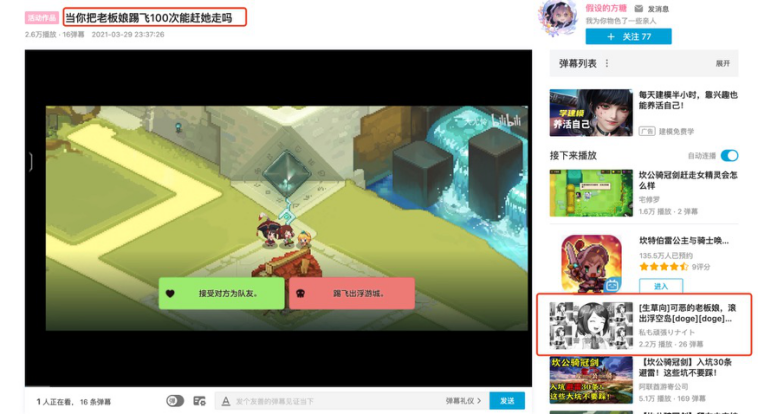The height and width of the screenshot is (414, 758).
Task: Click the 1人正在看 viewer count text
Action: click(x=54, y=402)
